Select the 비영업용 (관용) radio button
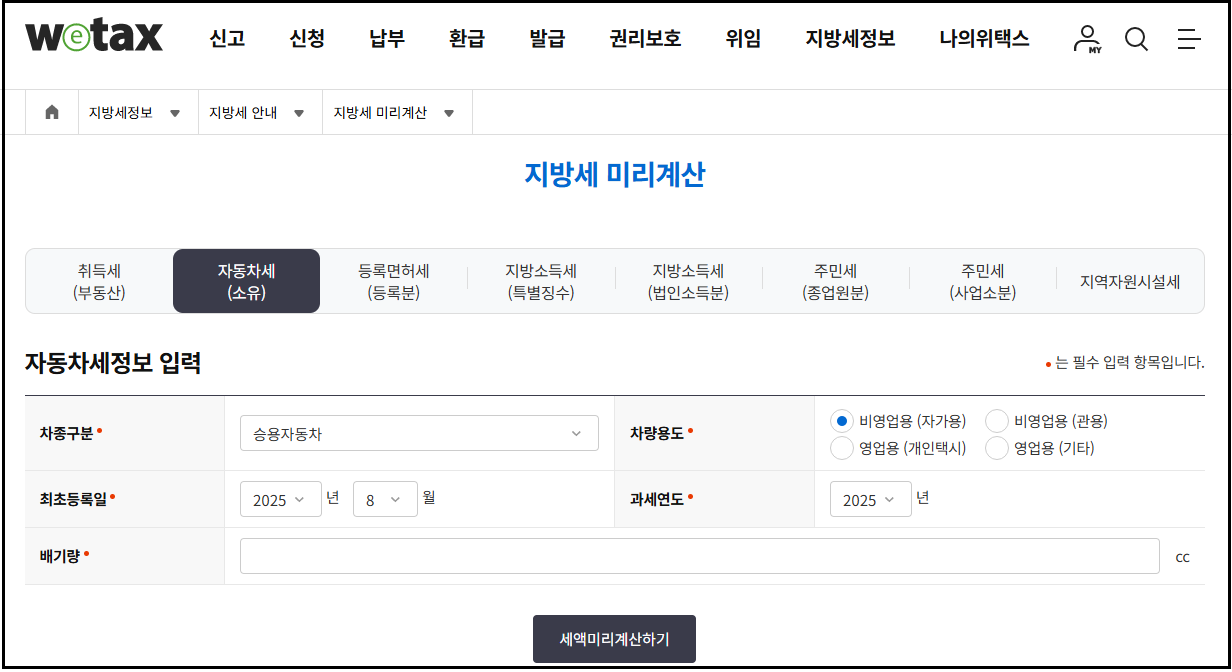1232x672 pixels. [x=996, y=421]
